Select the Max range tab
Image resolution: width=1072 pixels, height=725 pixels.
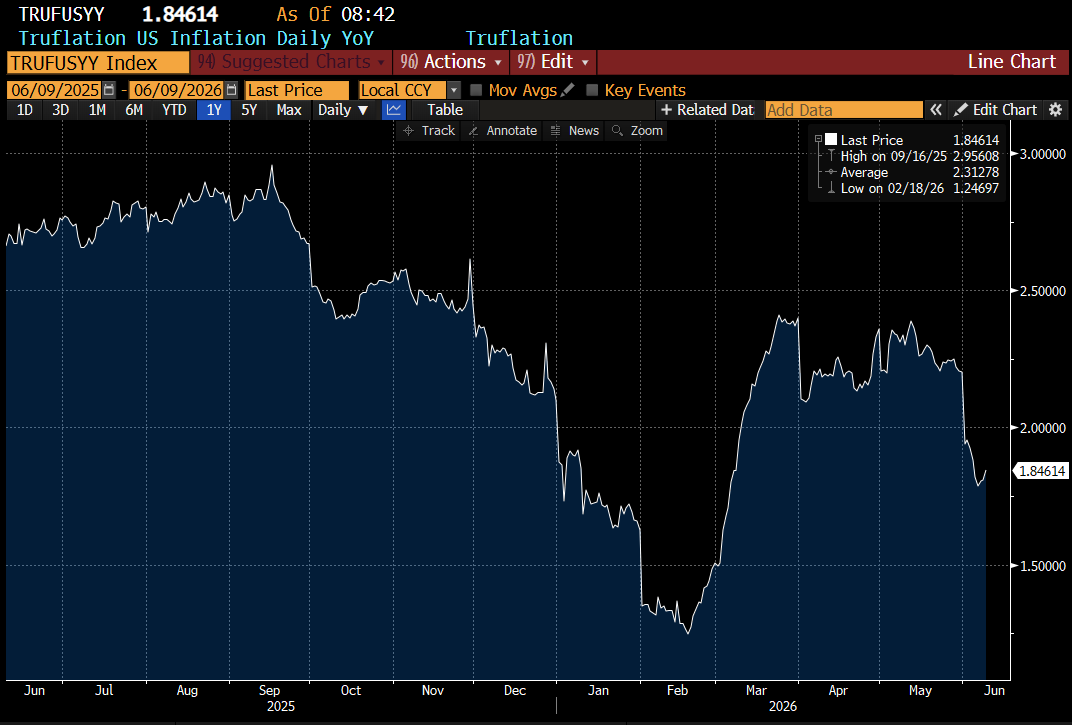point(289,109)
